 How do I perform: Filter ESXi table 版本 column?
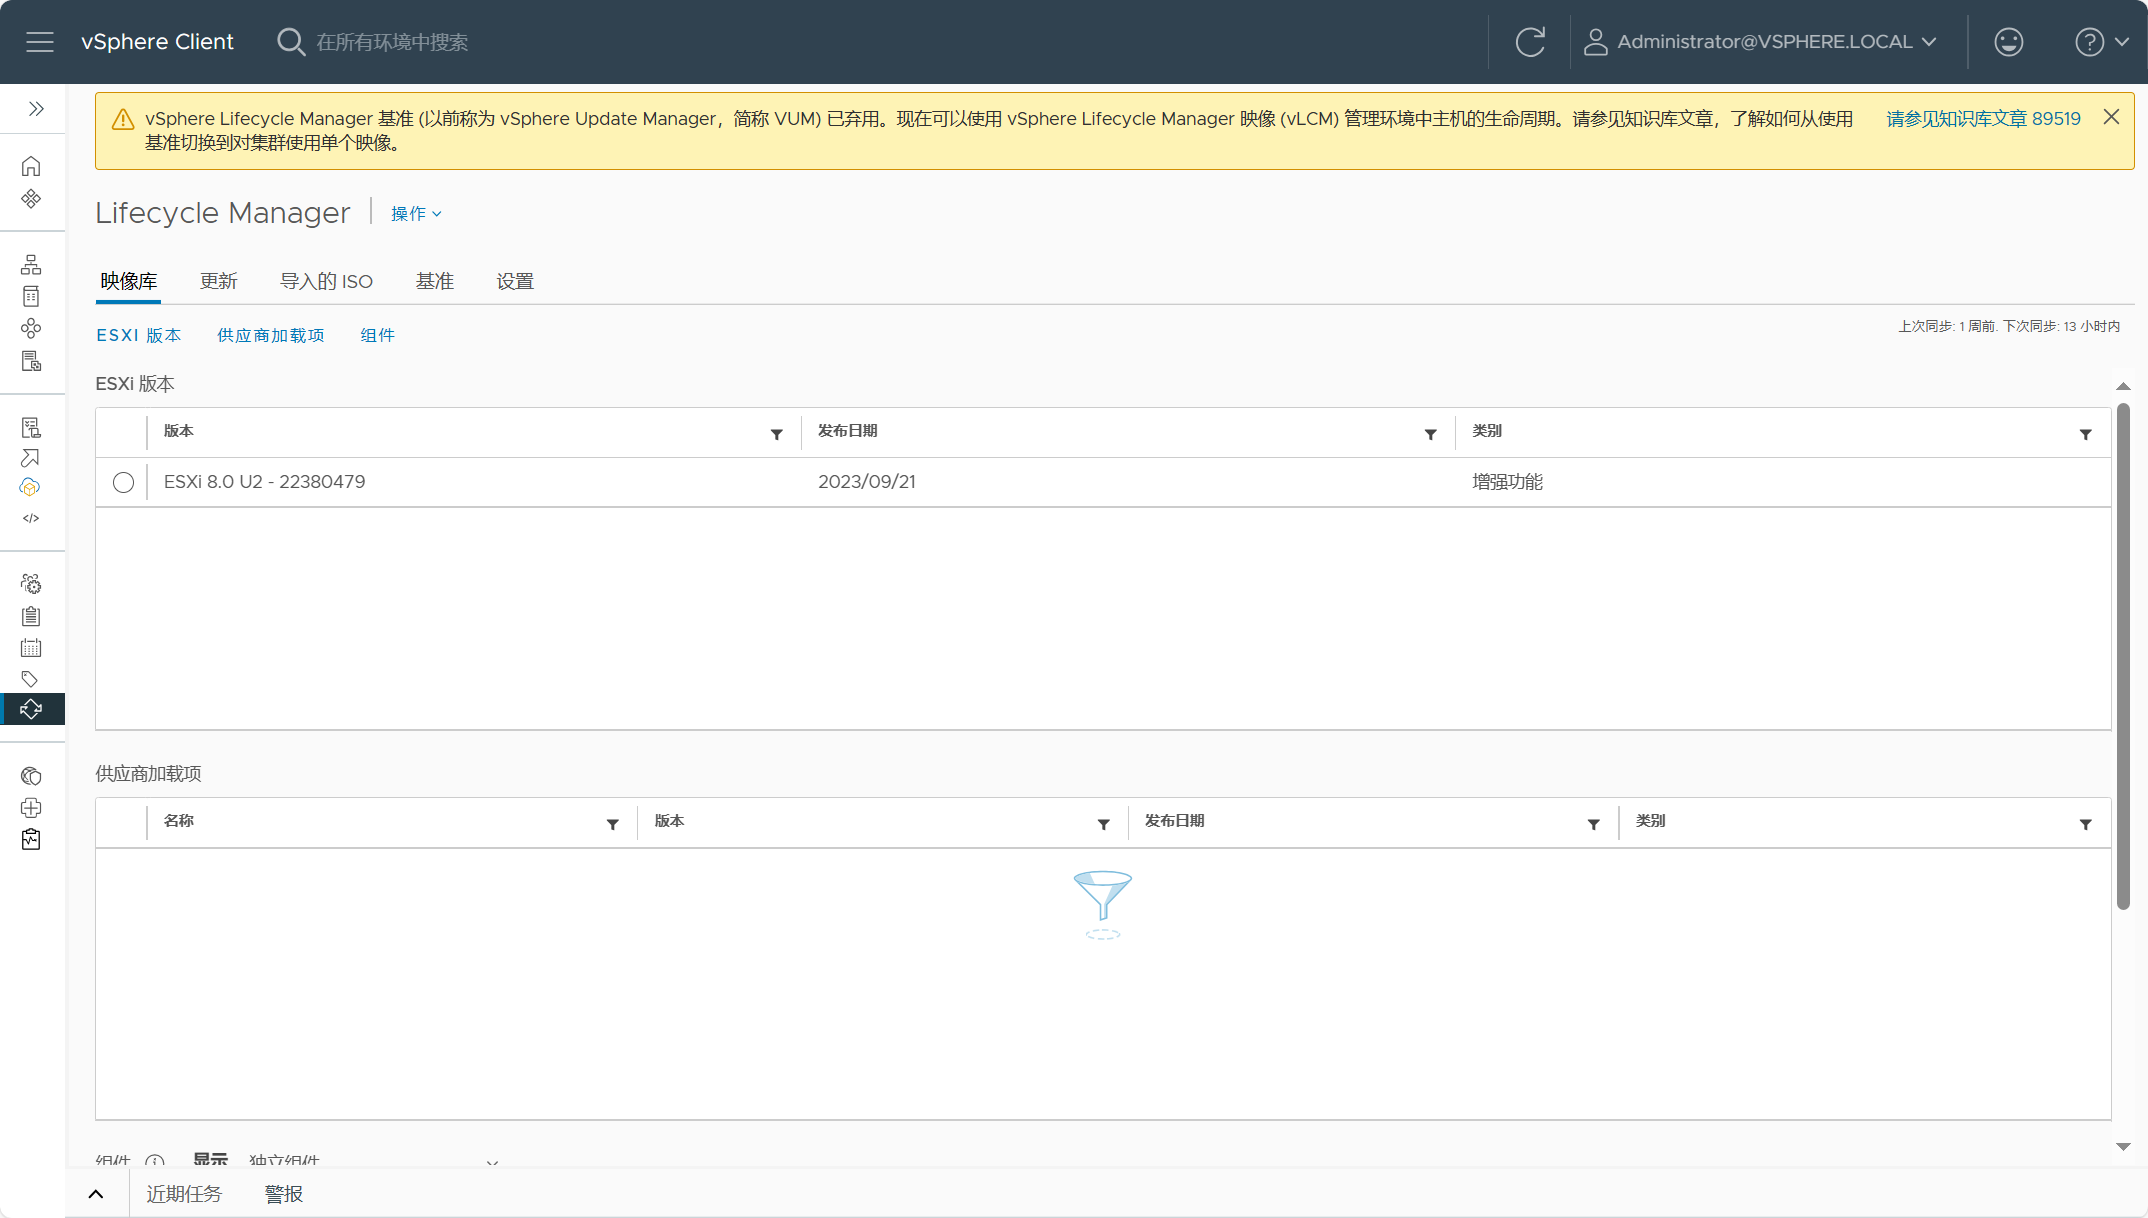pyautogui.click(x=776, y=434)
